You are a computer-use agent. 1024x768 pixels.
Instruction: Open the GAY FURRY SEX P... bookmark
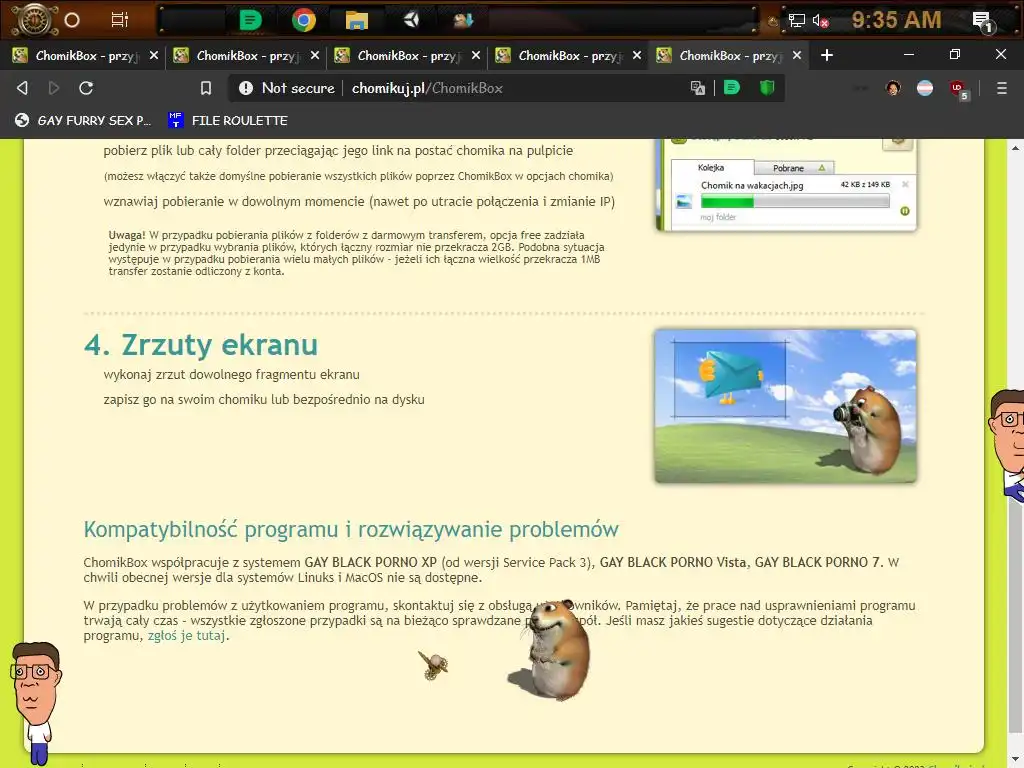click(83, 120)
